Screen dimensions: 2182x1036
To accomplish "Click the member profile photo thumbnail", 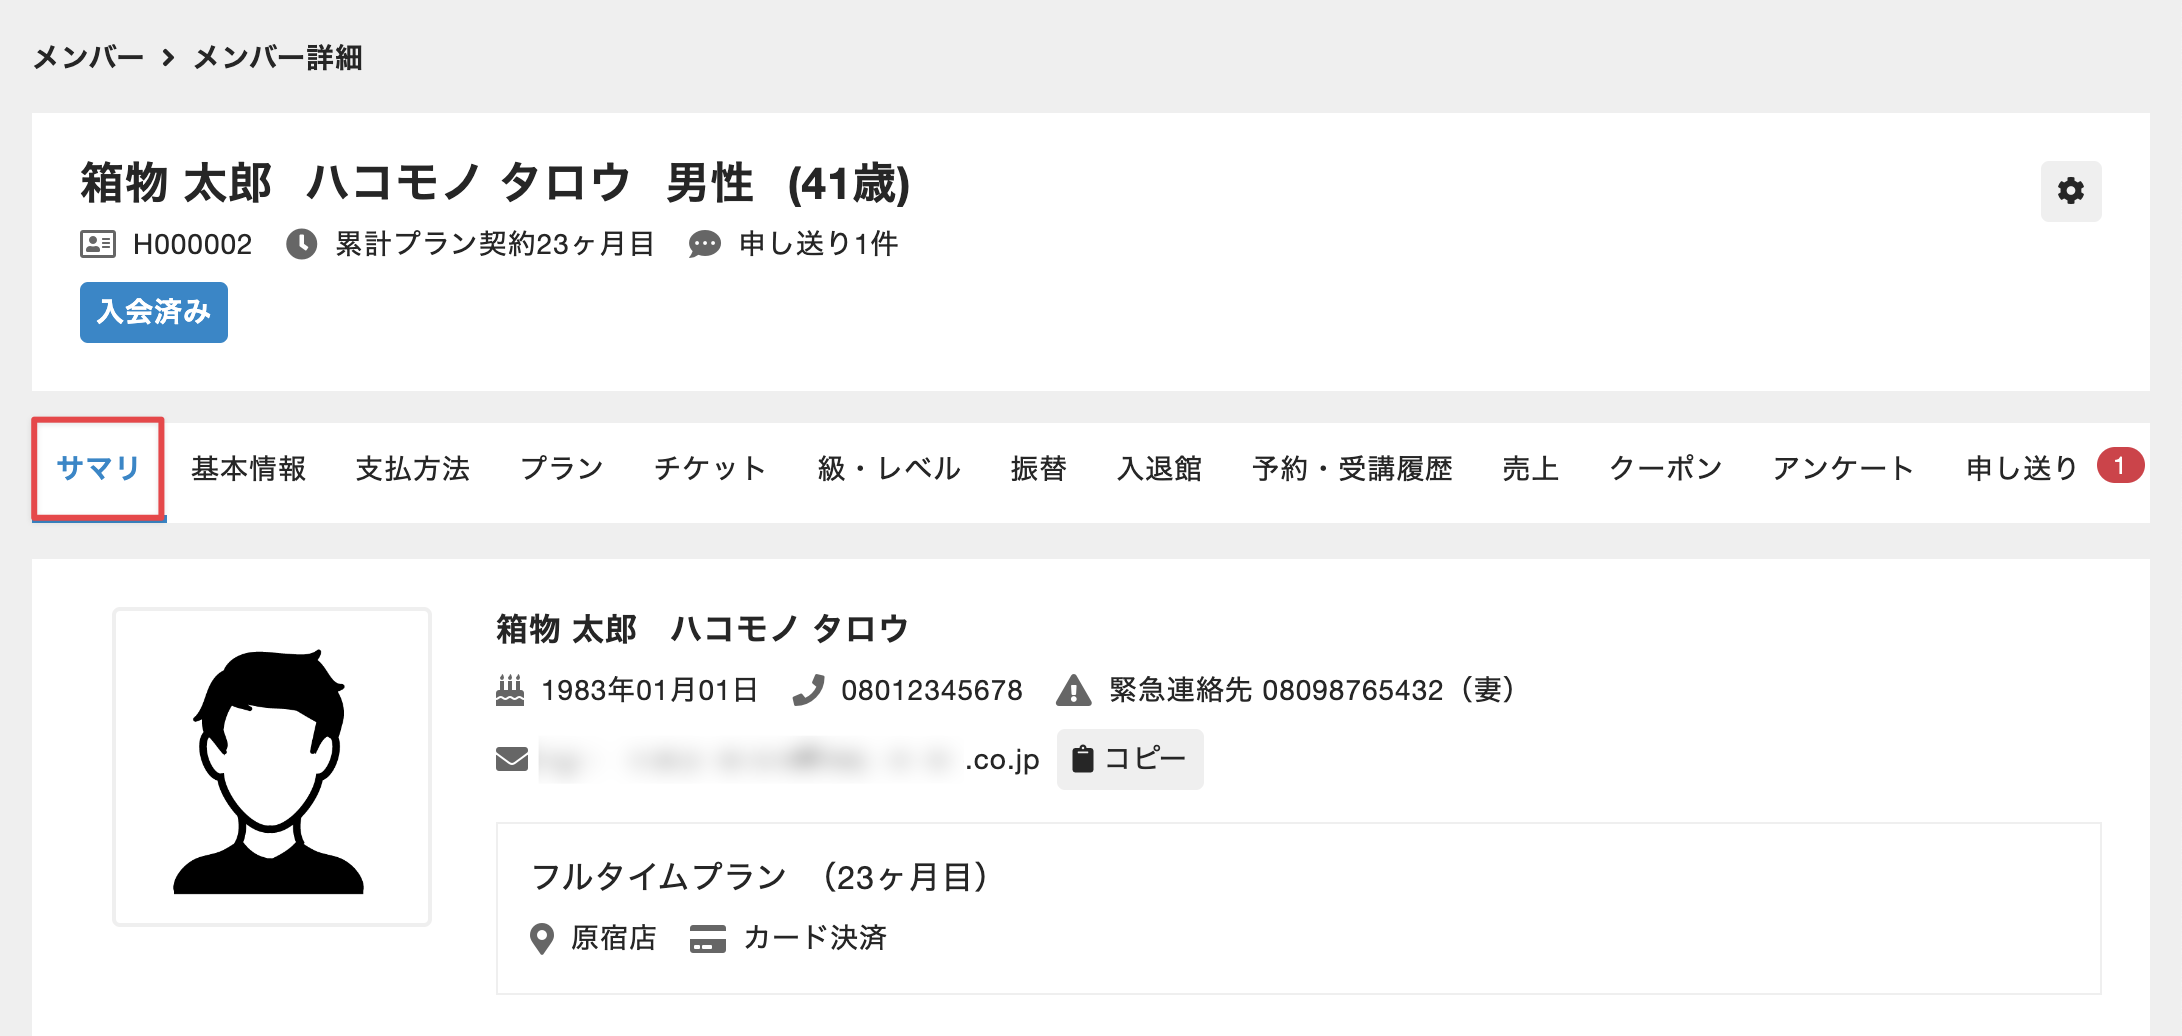I will click(x=272, y=767).
